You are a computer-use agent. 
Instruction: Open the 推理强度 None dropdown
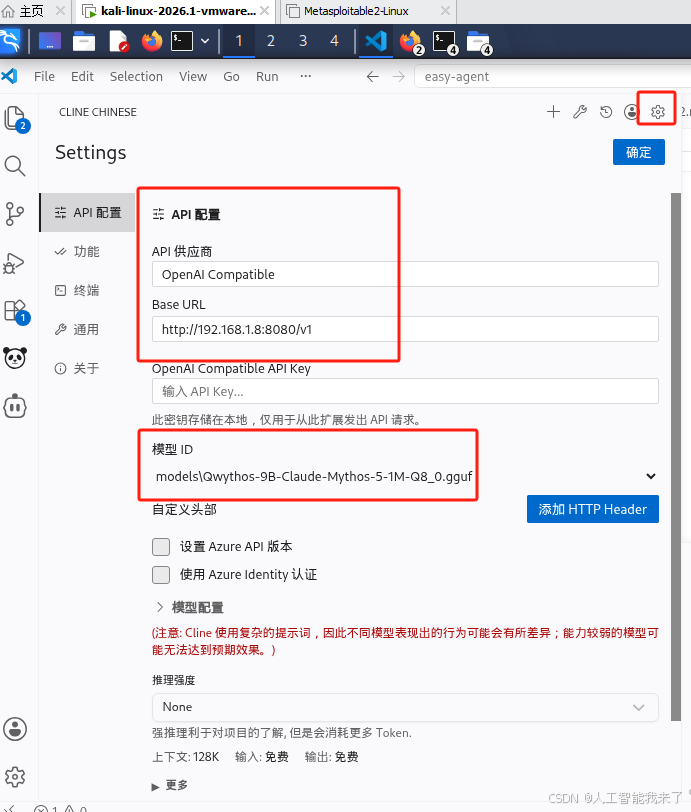pos(405,707)
